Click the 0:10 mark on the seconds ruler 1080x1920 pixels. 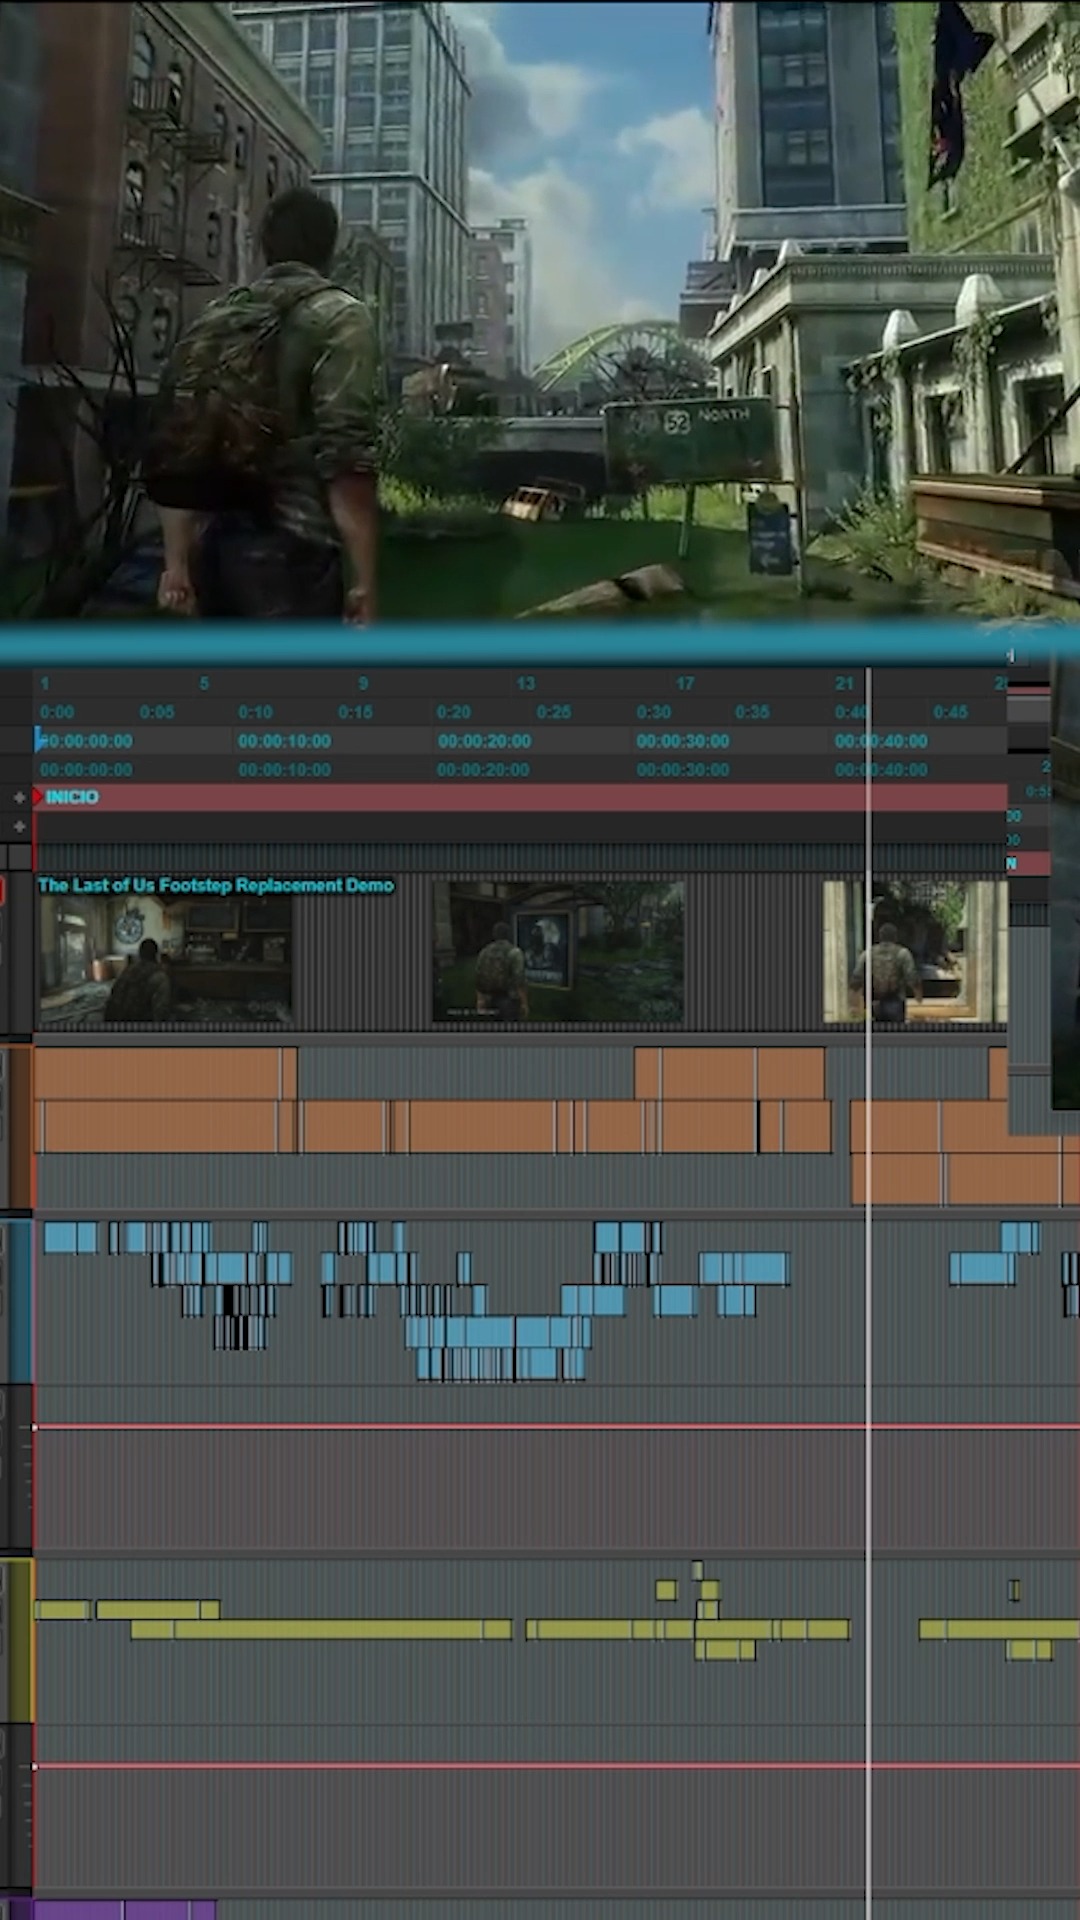[x=255, y=712]
